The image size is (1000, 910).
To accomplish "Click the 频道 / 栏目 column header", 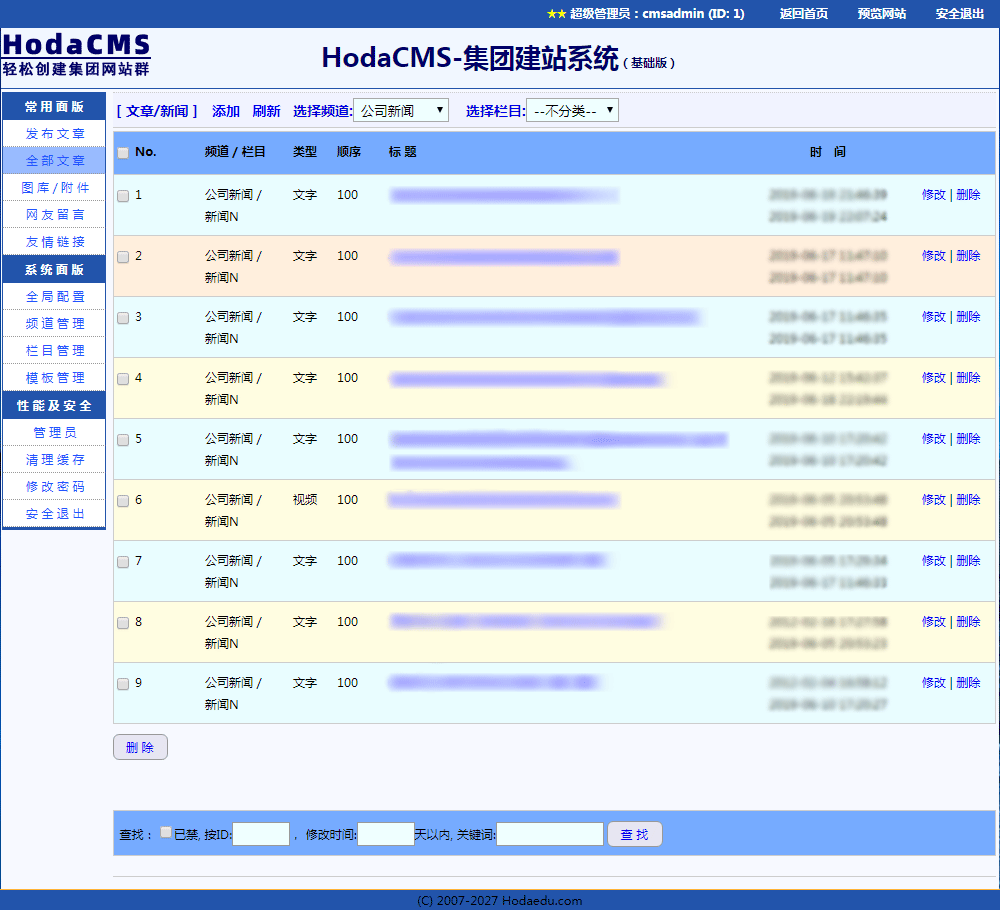I will pyautogui.click(x=235, y=152).
